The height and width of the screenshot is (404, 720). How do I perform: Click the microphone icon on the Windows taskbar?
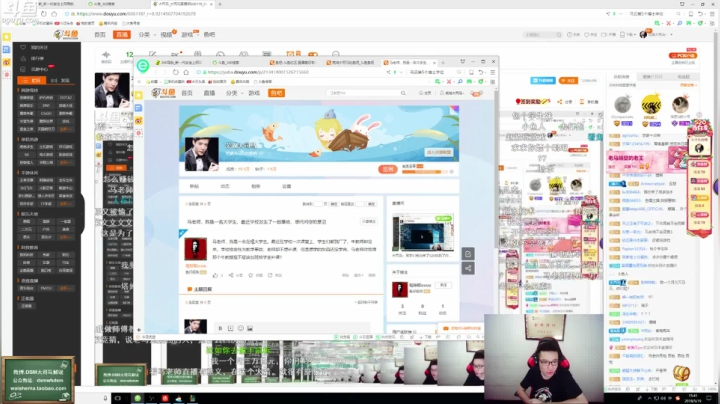point(105,398)
